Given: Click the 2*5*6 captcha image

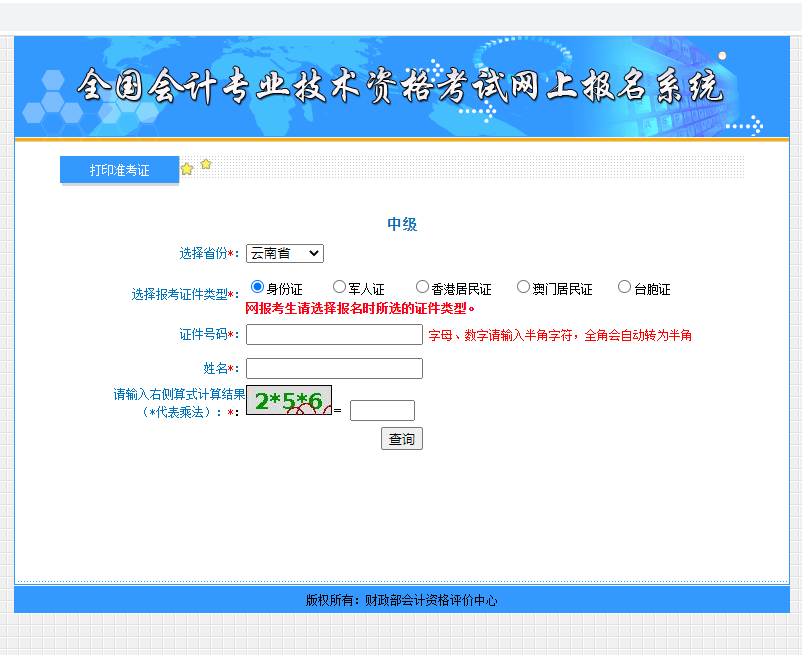Looking at the screenshot, I should click(x=289, y=401).
